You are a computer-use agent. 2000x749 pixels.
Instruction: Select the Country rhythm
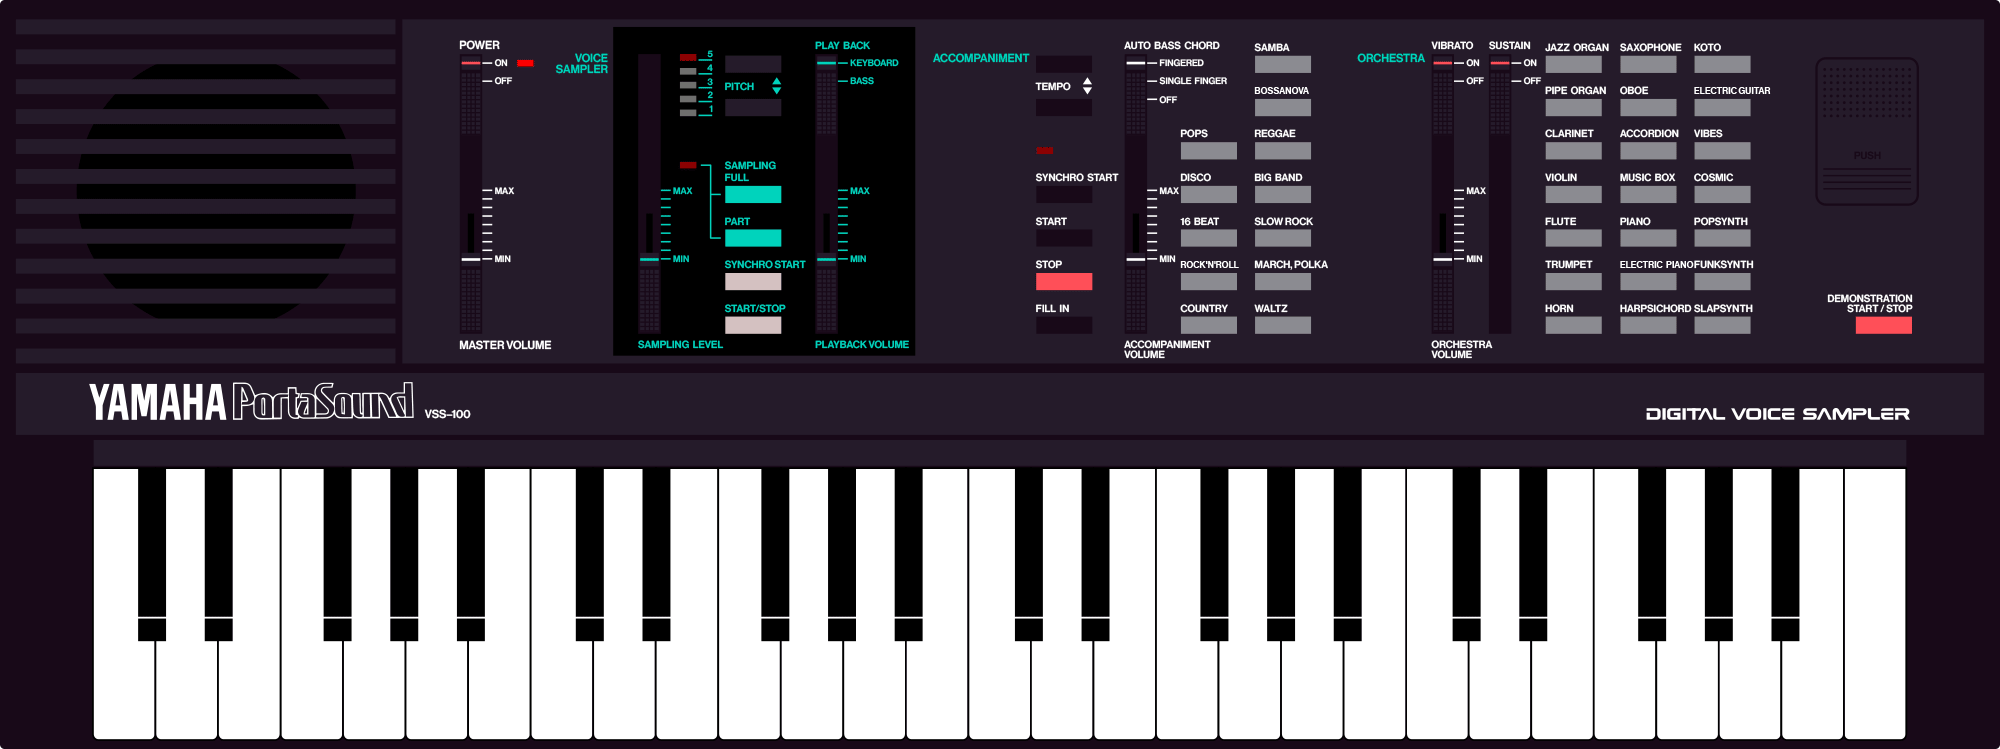pos(1208,325)
